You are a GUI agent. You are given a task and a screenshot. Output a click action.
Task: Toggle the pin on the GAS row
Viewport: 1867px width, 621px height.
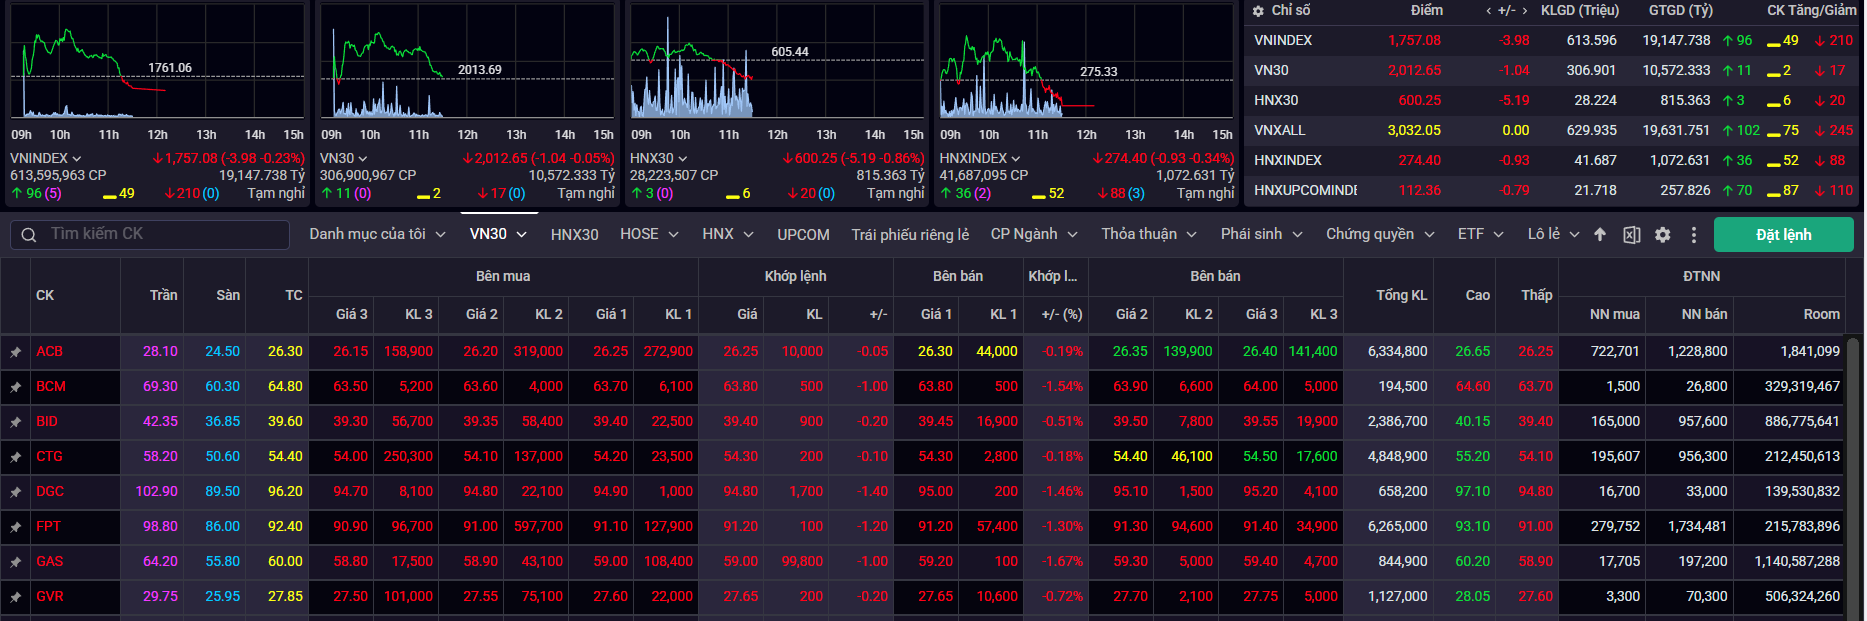(16, 562)
